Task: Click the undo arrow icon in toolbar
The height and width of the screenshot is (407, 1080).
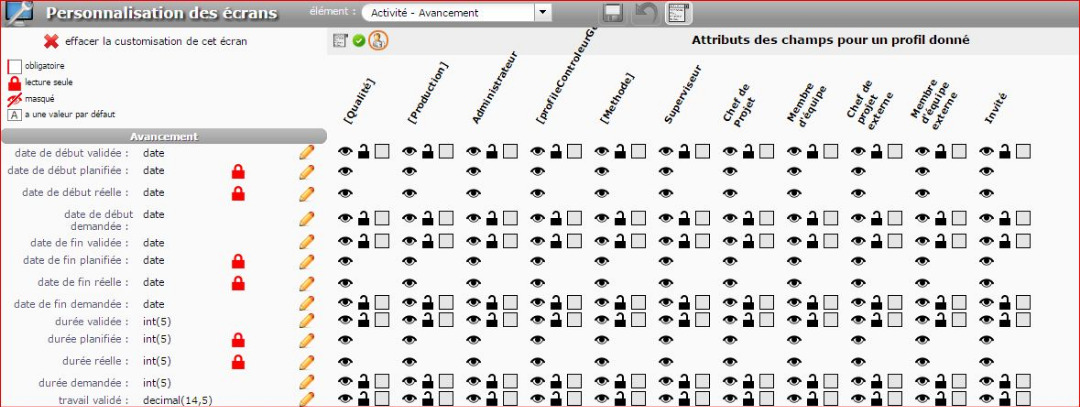Action: (646, 13)
